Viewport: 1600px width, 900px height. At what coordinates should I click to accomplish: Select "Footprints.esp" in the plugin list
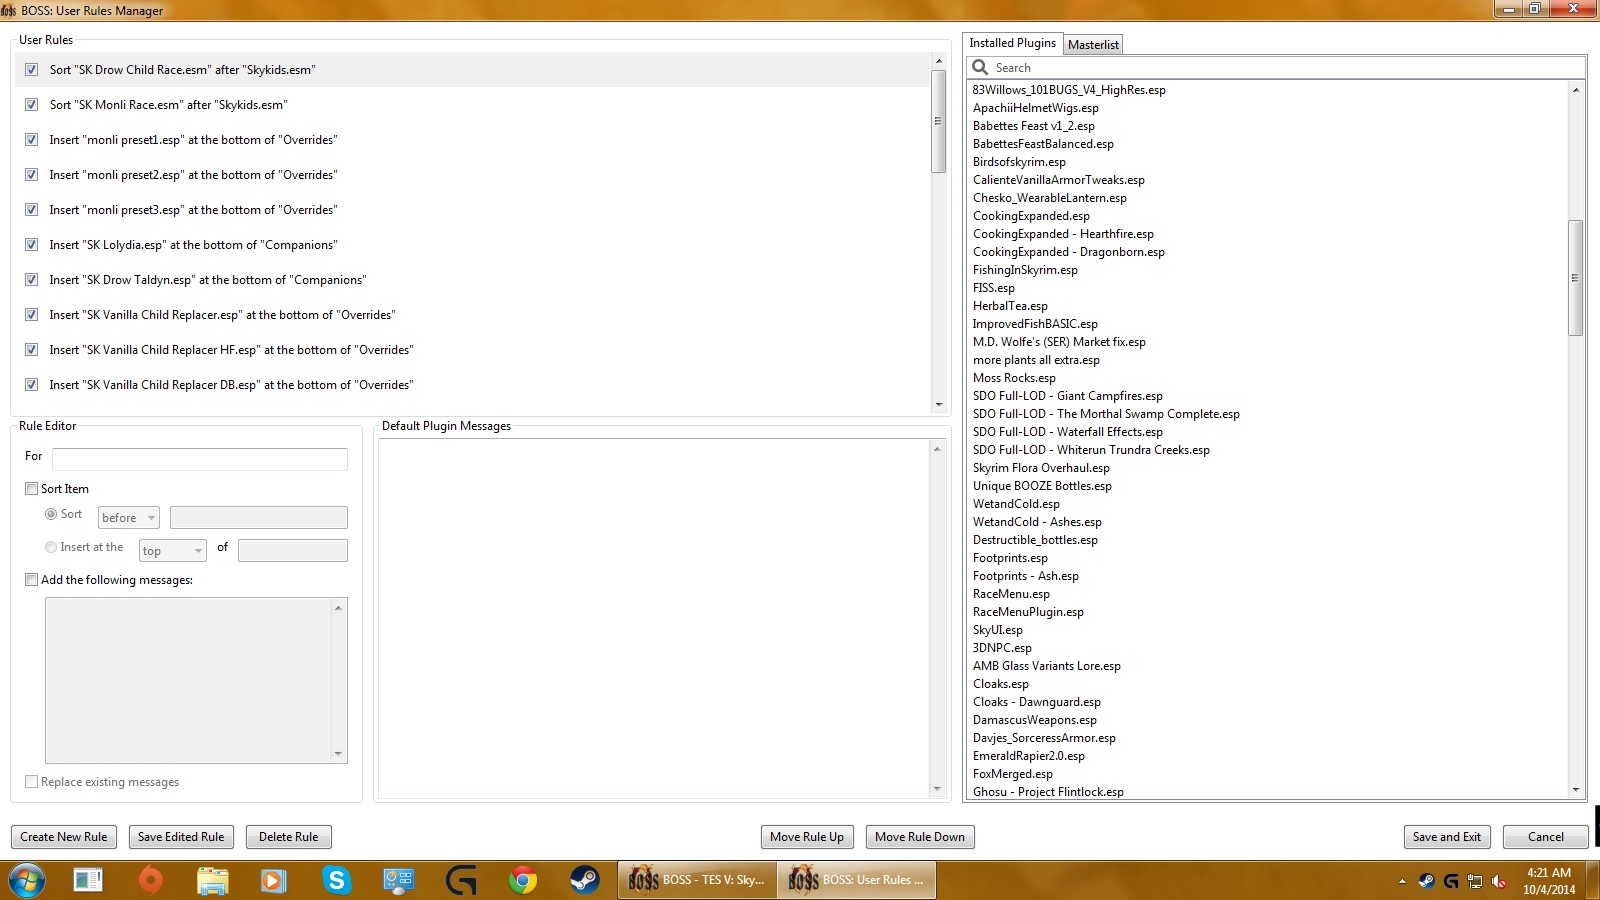pos(1010,558)
